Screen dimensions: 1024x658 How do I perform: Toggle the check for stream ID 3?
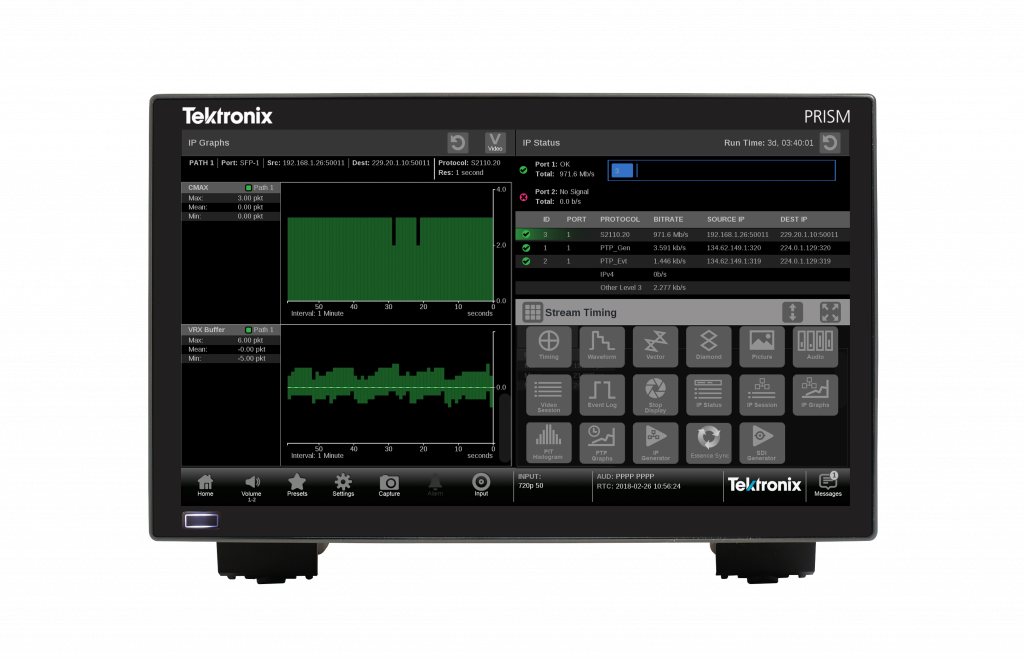coord(526,234)
